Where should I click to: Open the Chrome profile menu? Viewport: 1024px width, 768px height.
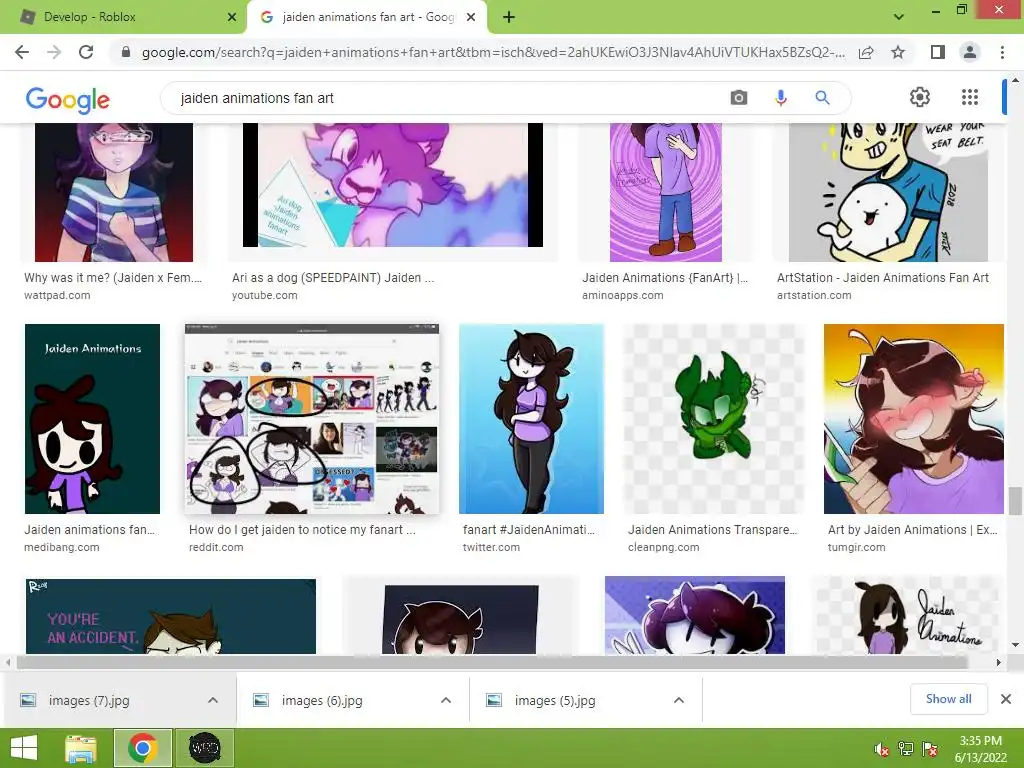point(970,52)
